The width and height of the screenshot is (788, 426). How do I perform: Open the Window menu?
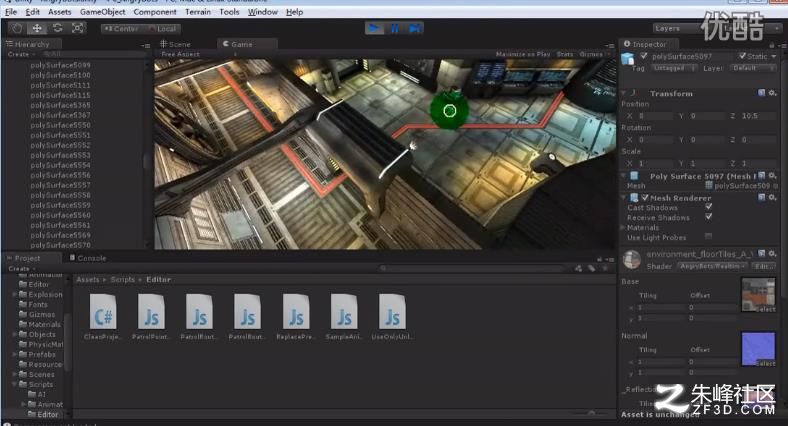pyautogui.click(x=262, y=12)
